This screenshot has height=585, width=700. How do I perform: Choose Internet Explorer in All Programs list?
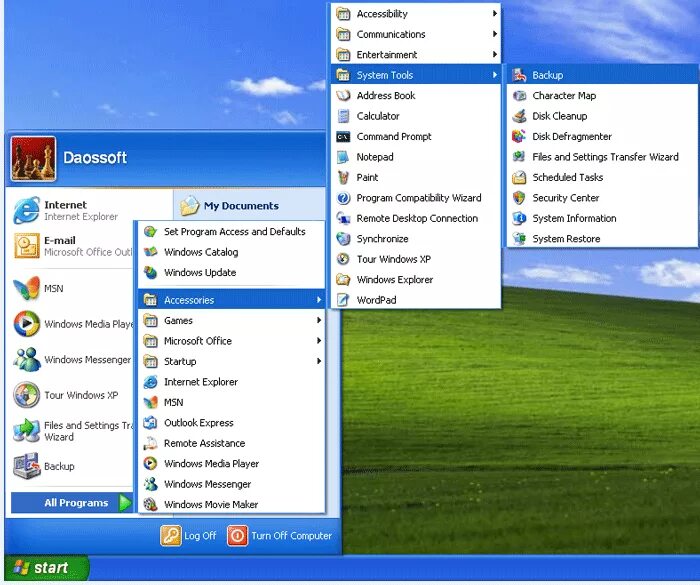pos(232,382)
